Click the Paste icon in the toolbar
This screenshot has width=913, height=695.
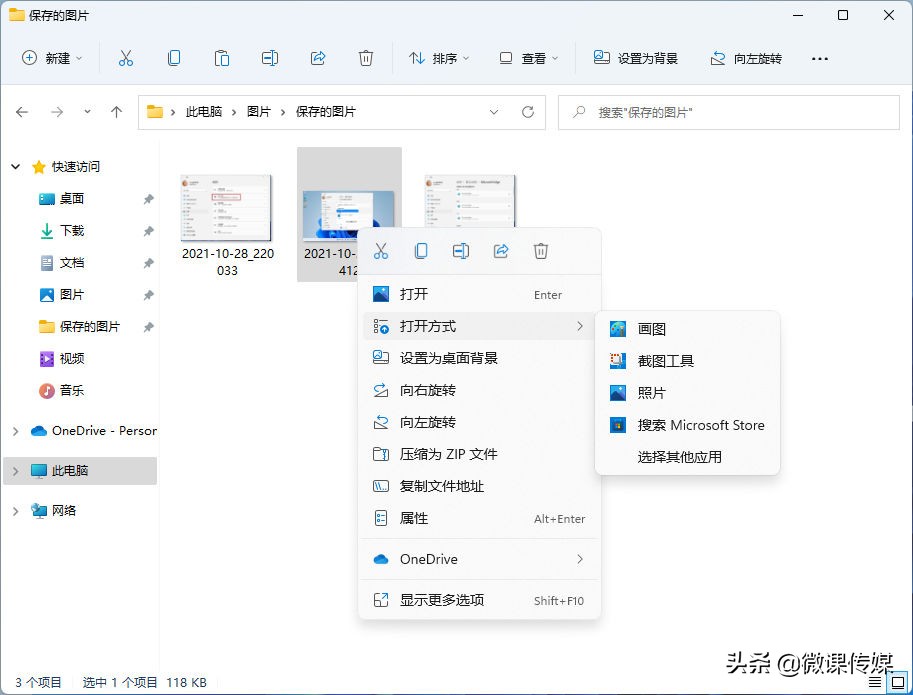coord(221,58)
